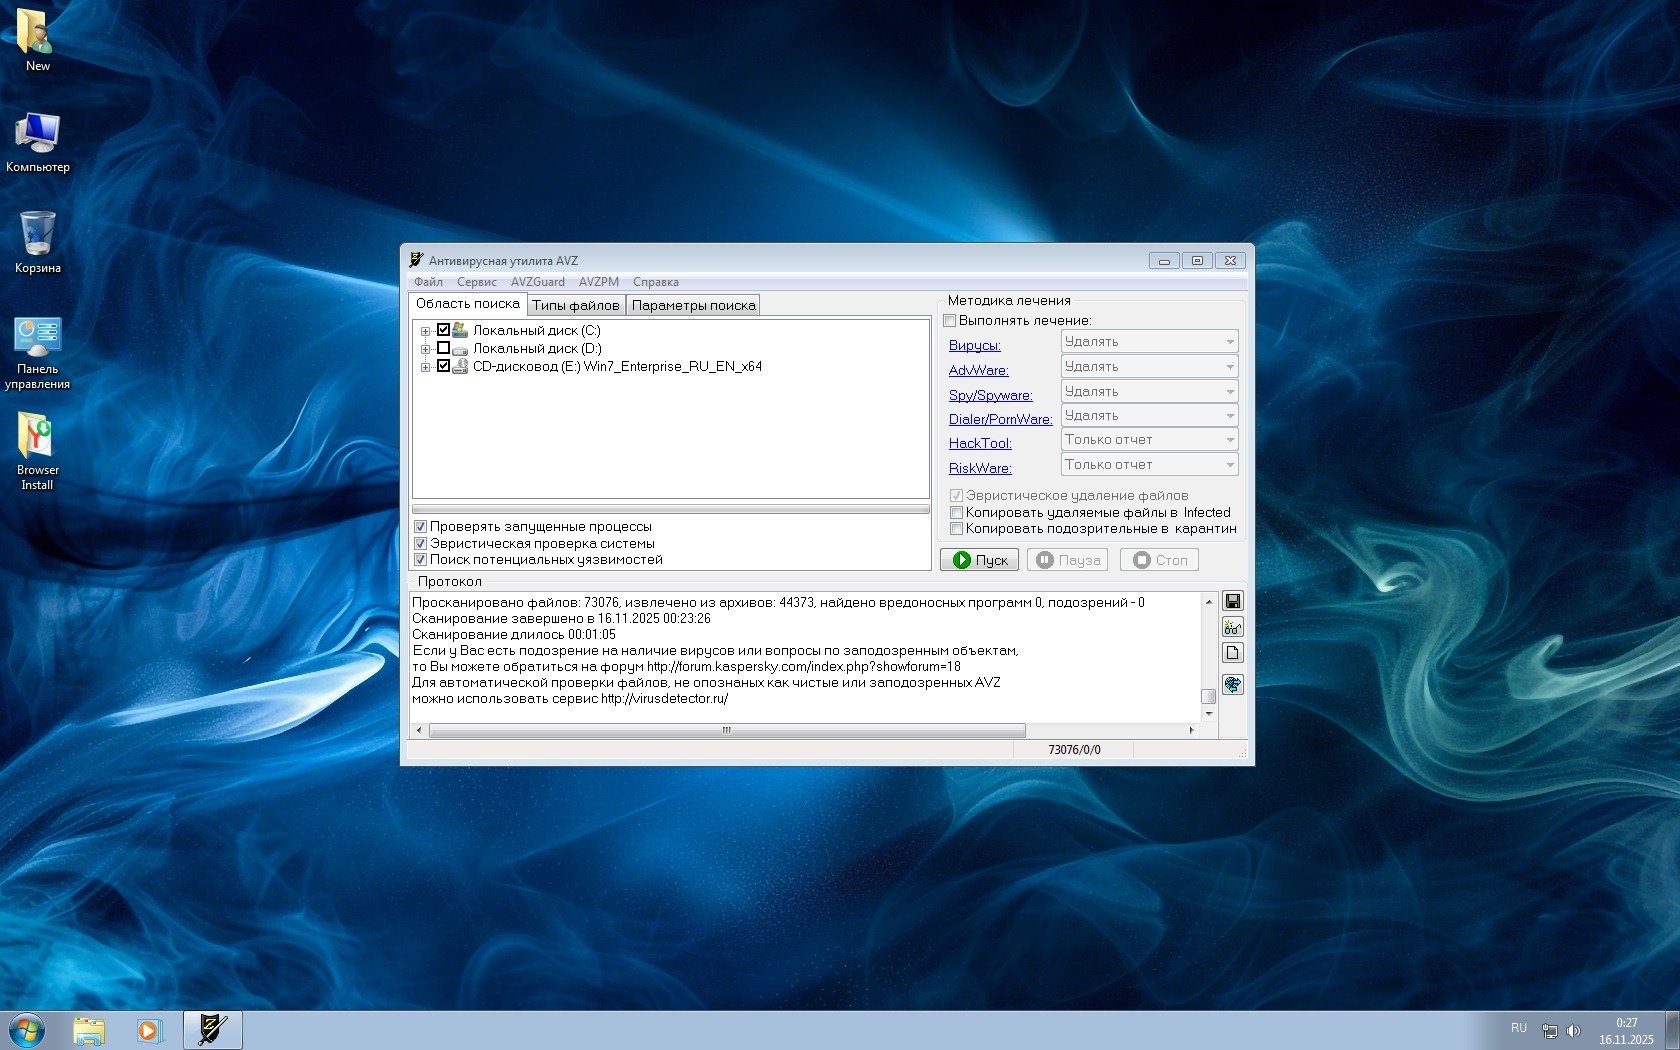Click the glasses view protocol icon
The height and width of the screenshot is (1050, 1680).
point(1233,627)
